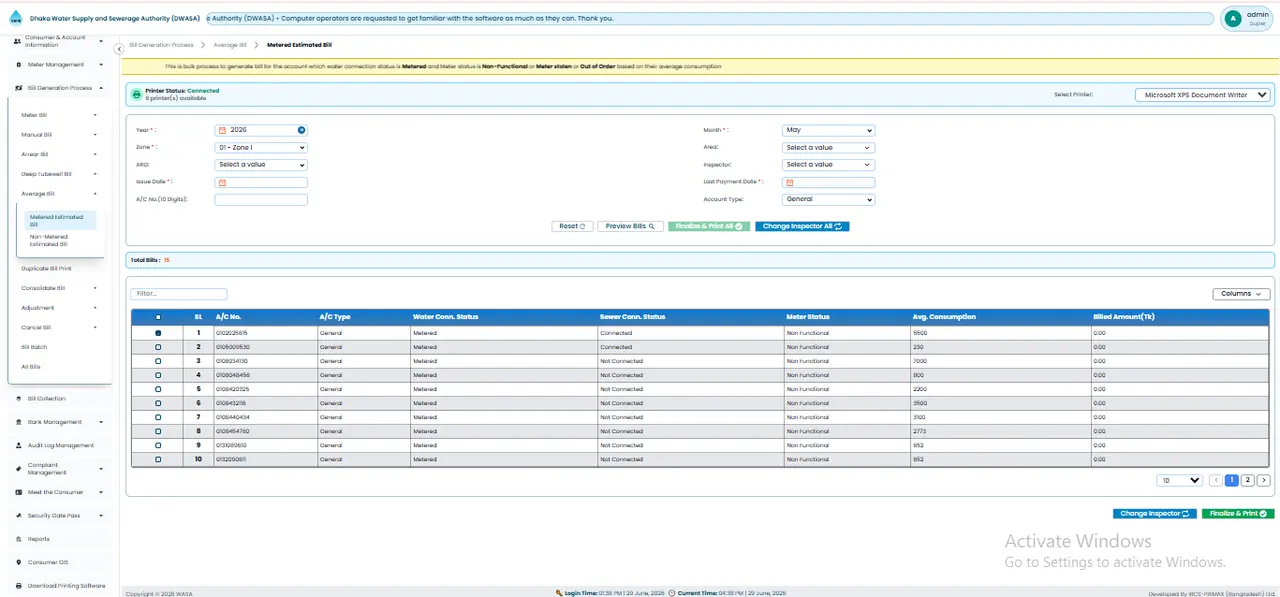The height and width of the screenshot is (597, 1280).
Task: Collapse the sidebar with the chevron toggle
Action: click(119, 48)
